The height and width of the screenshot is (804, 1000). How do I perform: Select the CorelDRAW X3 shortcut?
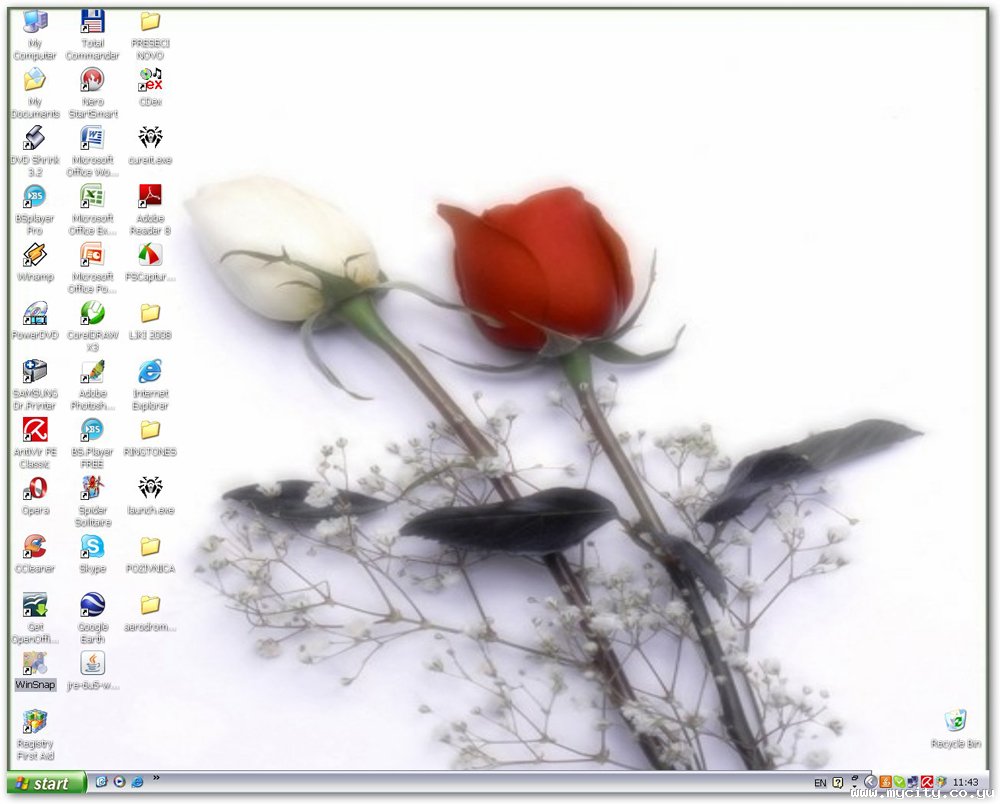(92, 327)
